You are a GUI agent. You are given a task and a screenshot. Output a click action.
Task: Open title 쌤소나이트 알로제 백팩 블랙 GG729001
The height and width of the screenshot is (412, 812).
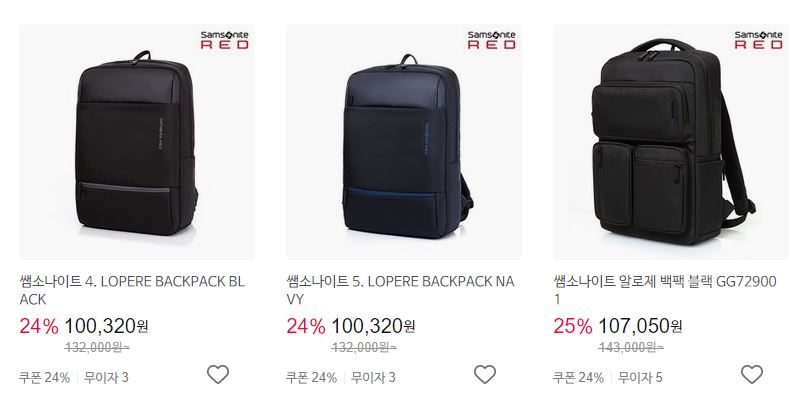point(665,290)
